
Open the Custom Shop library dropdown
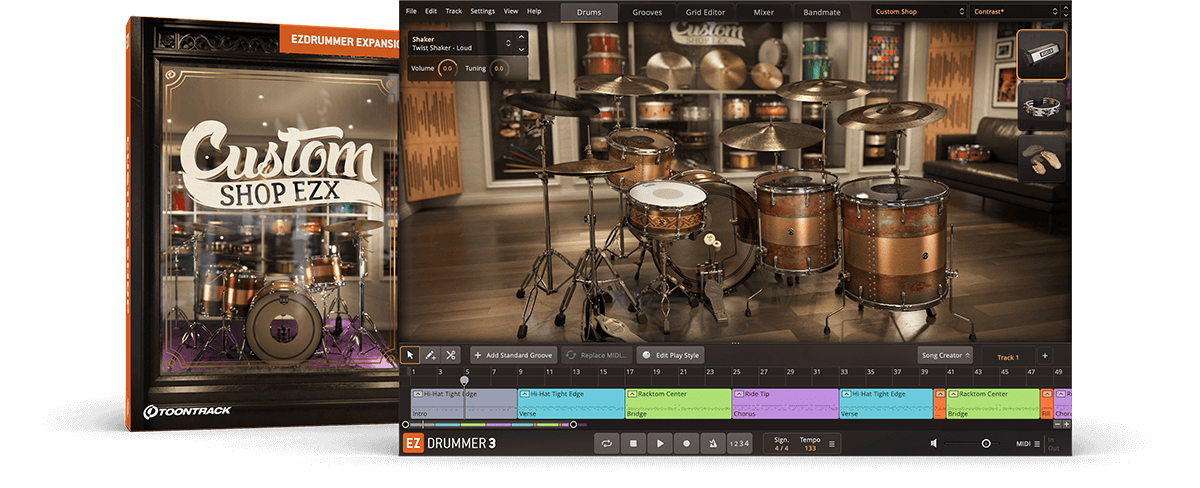(x=916, y=11)
